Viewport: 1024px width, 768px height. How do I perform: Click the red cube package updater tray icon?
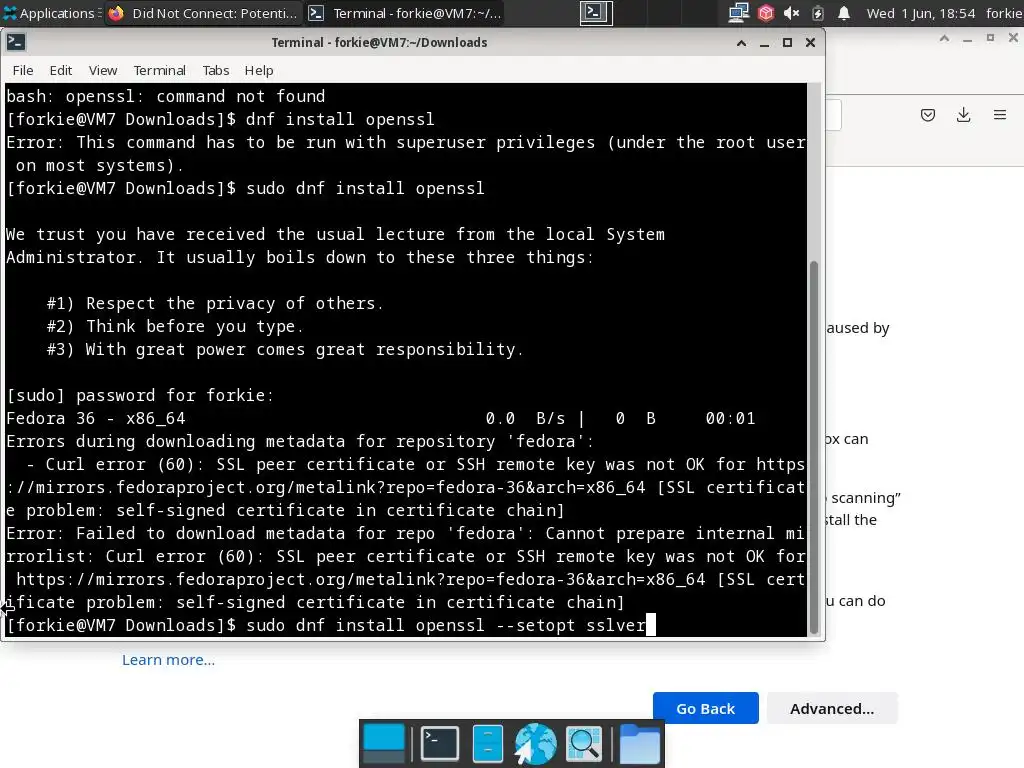765,13
